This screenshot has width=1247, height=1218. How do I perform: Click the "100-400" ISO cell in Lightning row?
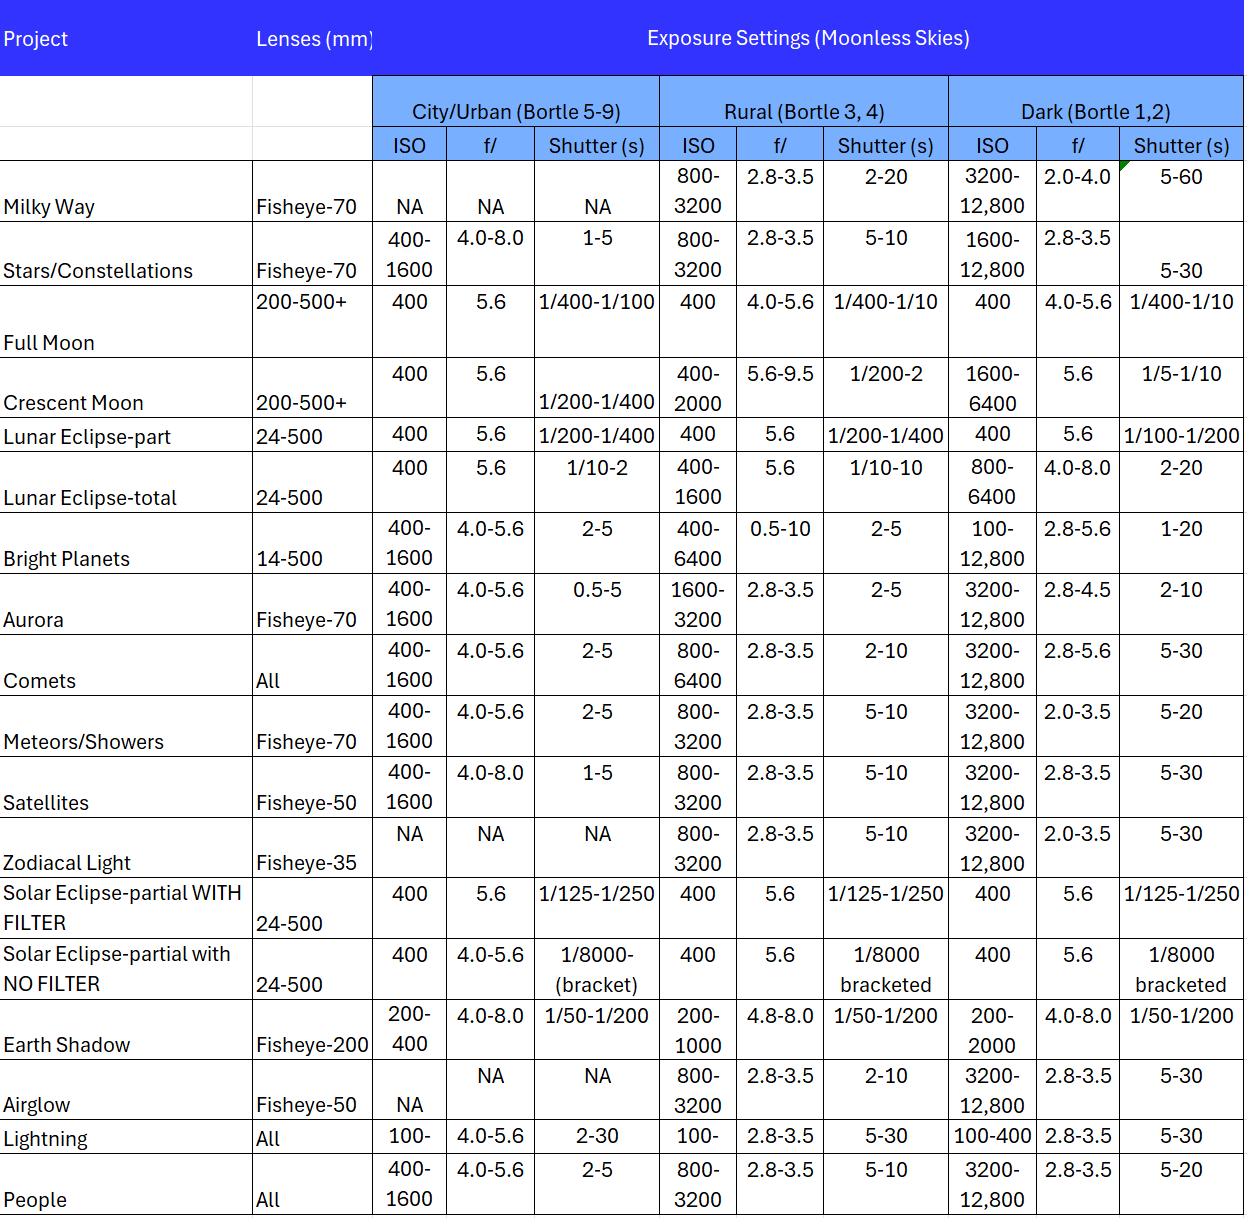[x=992, y=1136]
